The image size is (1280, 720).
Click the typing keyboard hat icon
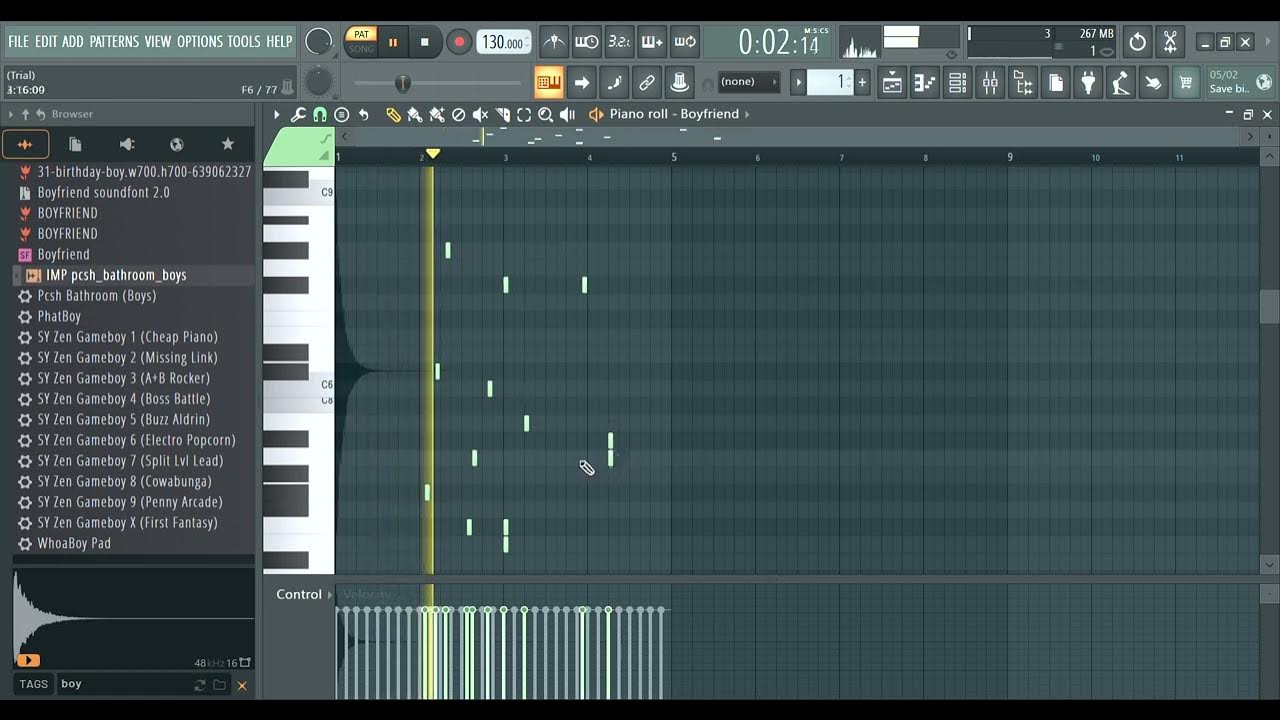pos(680,82)
